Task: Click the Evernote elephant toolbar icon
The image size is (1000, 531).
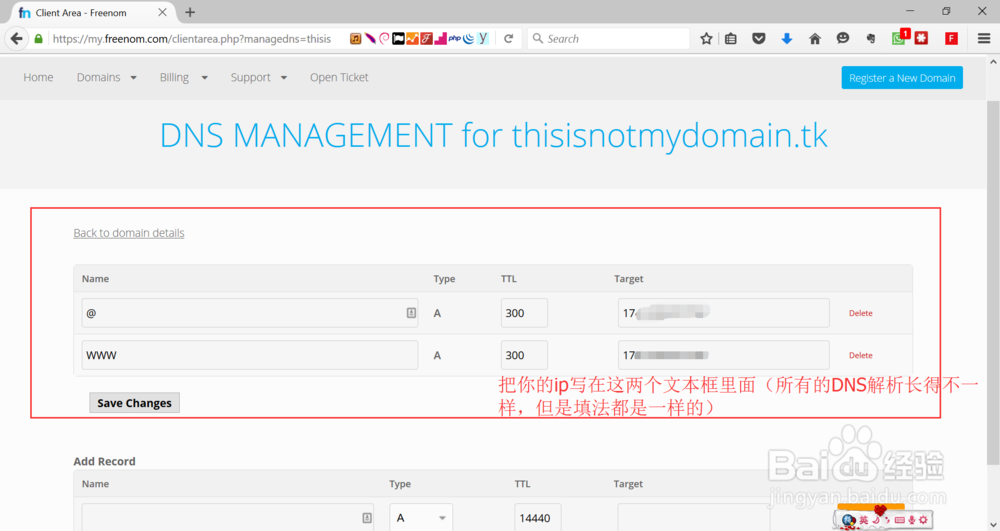Action: pos(871,38)
